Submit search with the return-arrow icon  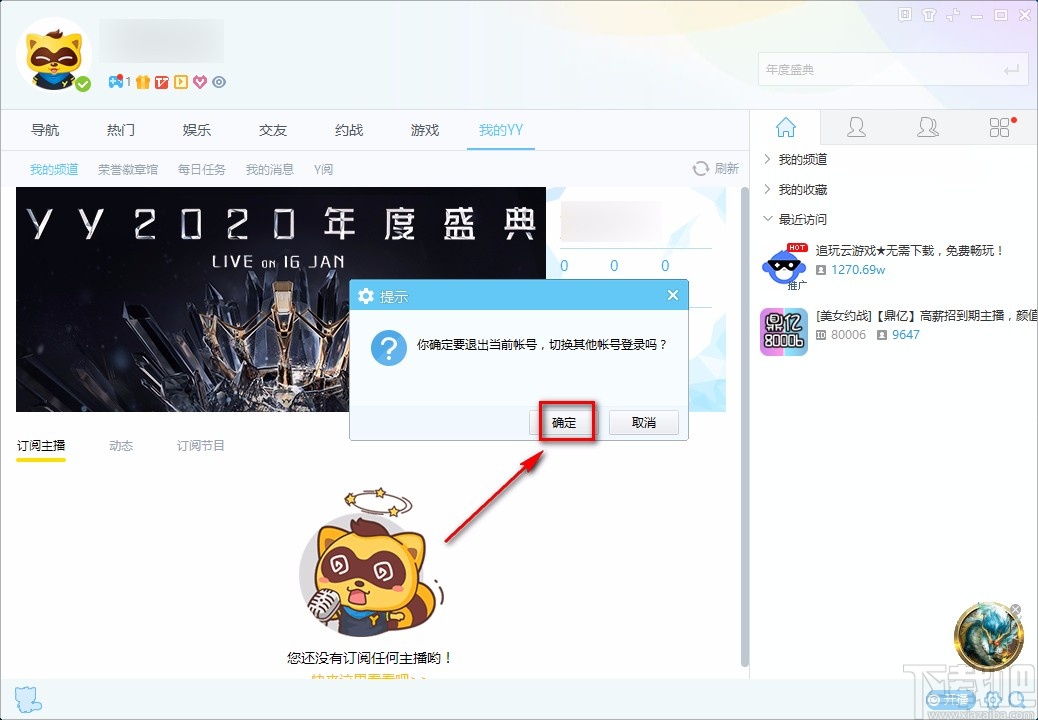[1011, 69]
